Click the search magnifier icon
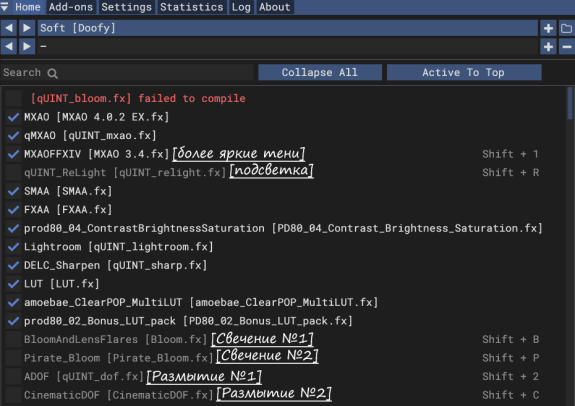This screenshot has width=575, height=406. [52, 73]
